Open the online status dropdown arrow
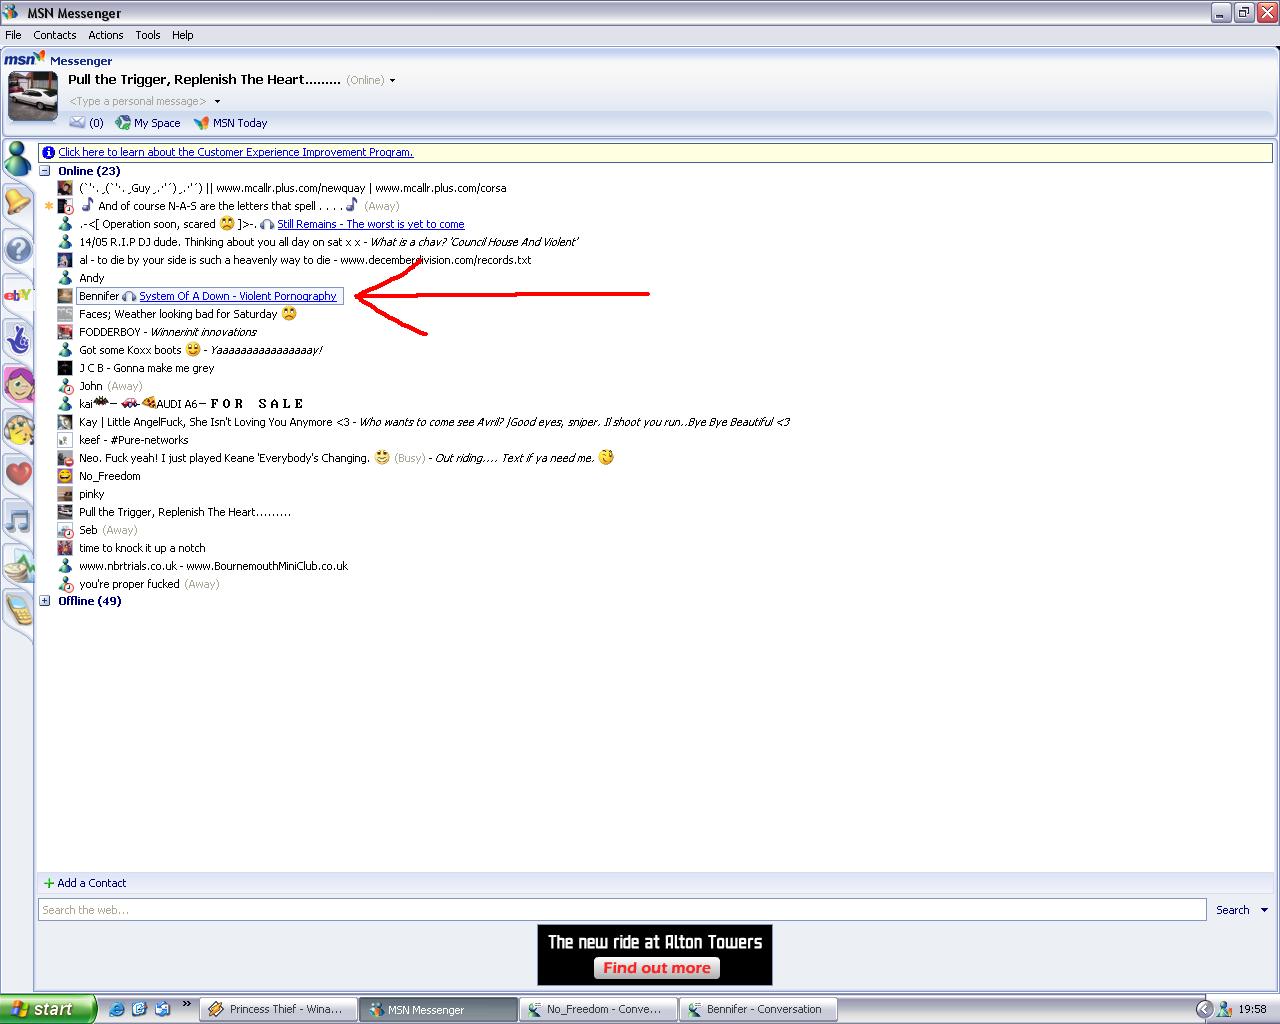Viewport: 1280px width, 1024px height. [392, 81]
